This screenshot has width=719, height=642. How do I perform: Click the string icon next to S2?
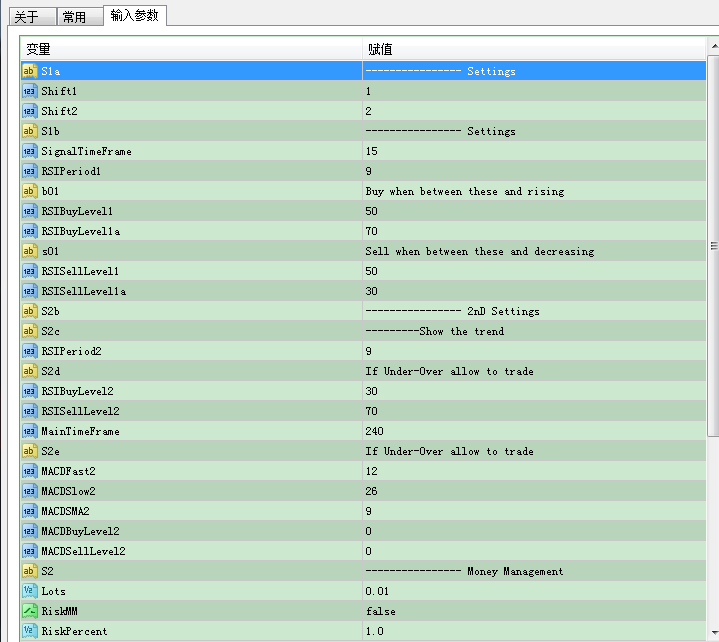[29, 571]
